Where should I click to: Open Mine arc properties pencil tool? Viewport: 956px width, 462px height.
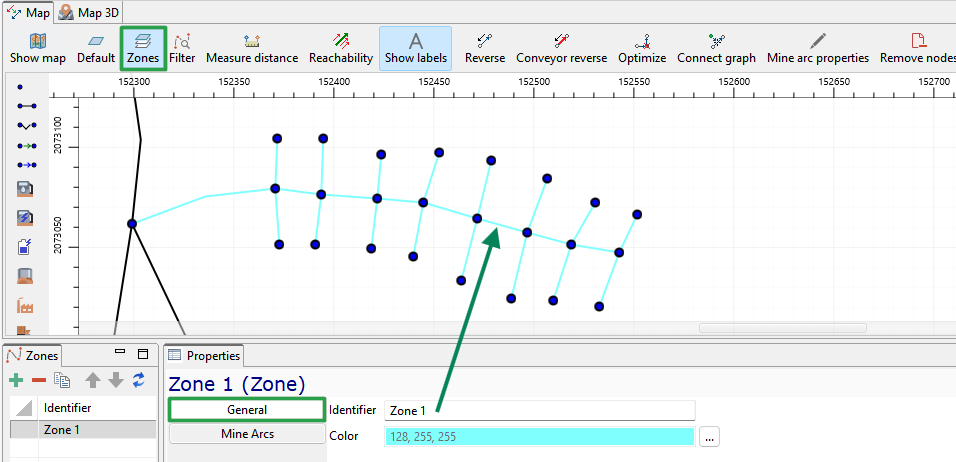click(x=818, y=49)
